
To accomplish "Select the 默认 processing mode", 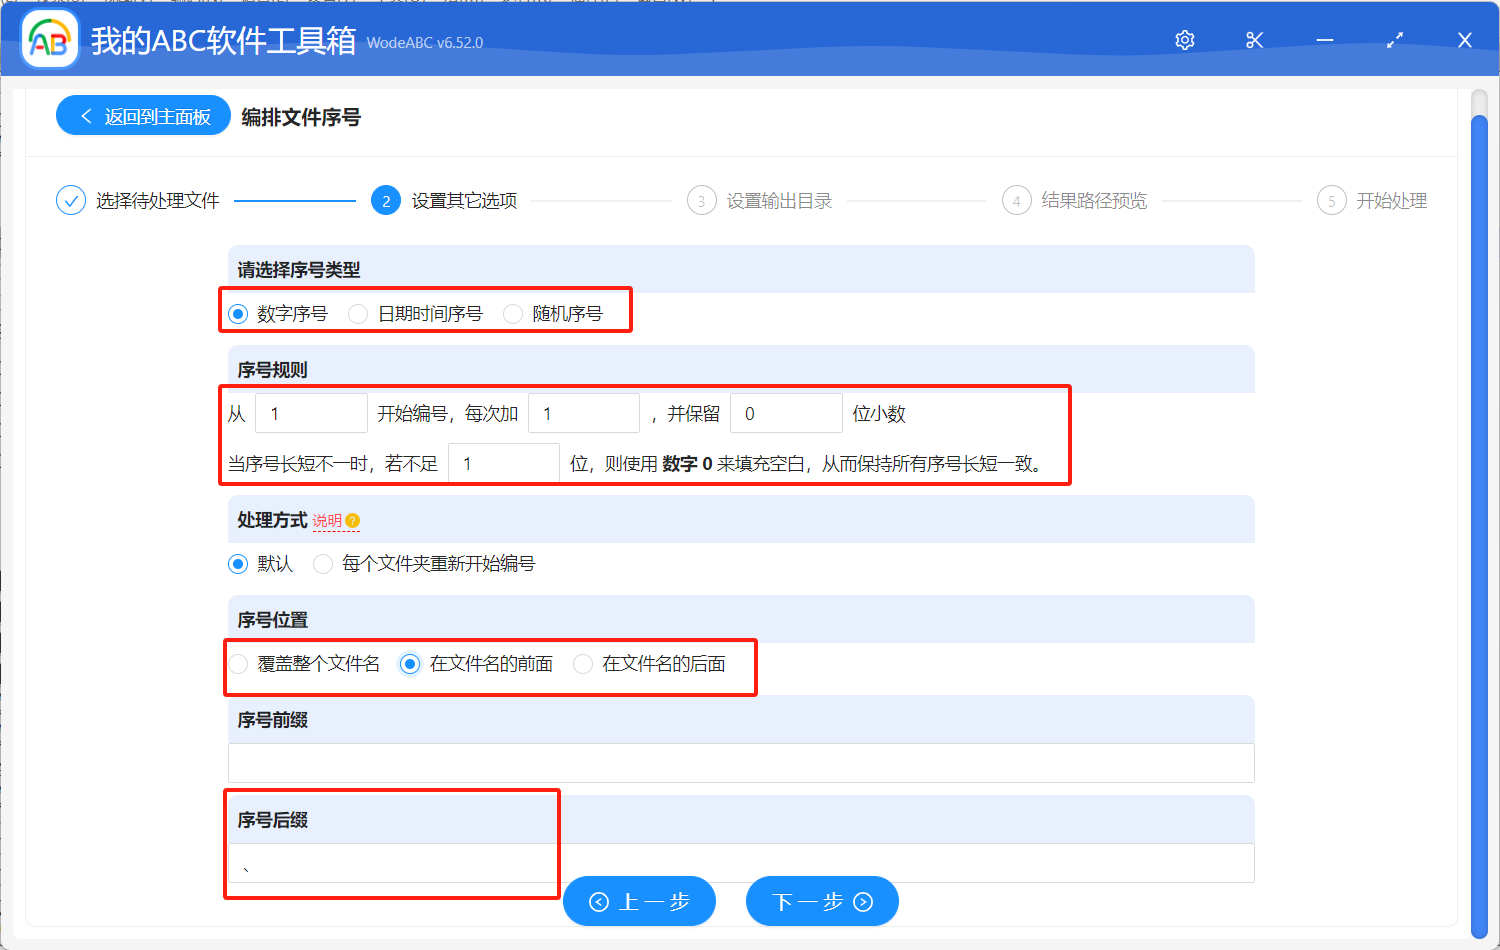I will (x=237, y=564).
